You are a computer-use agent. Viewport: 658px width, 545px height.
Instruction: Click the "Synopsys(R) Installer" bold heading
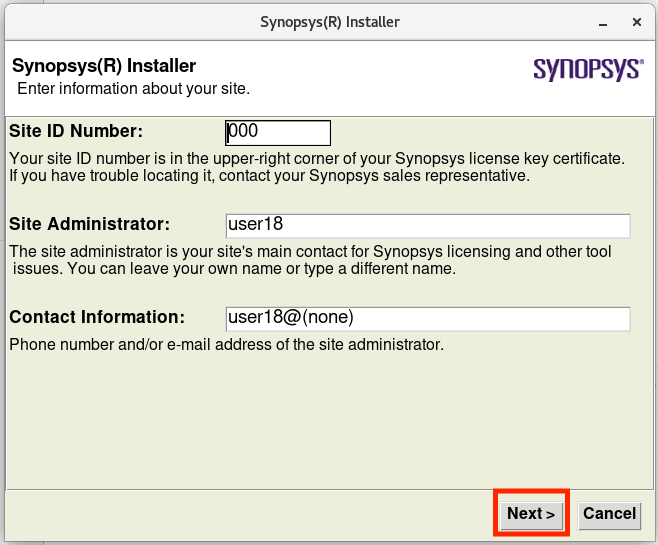104,65
